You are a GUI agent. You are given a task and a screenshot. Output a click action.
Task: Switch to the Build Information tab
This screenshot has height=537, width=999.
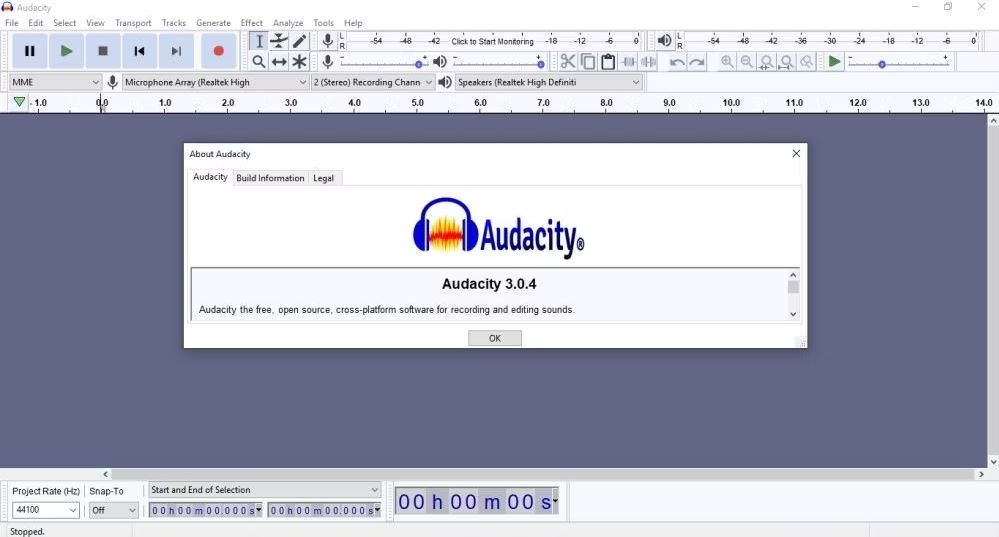[x=270, y=178]
